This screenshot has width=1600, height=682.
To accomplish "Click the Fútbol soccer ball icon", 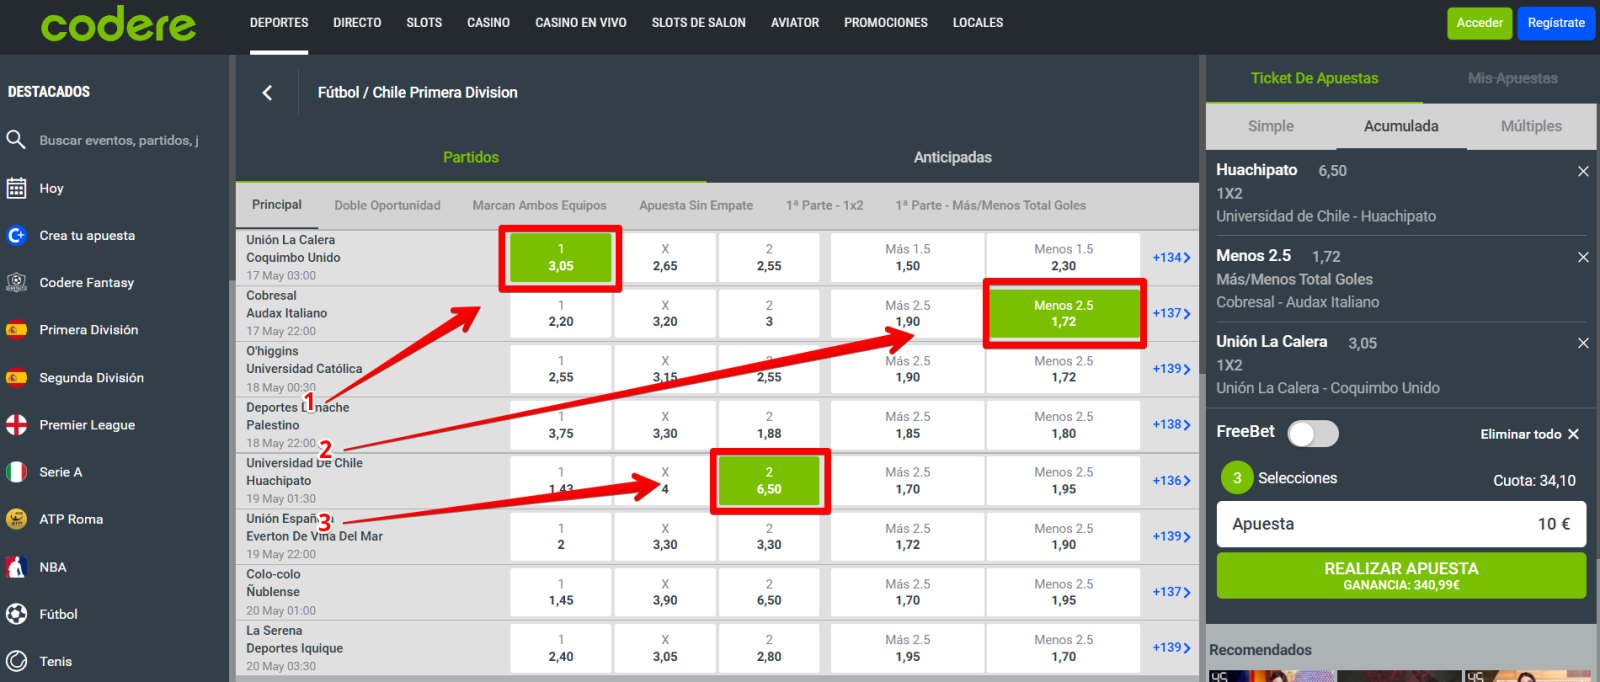I will (x=16, y=614).
